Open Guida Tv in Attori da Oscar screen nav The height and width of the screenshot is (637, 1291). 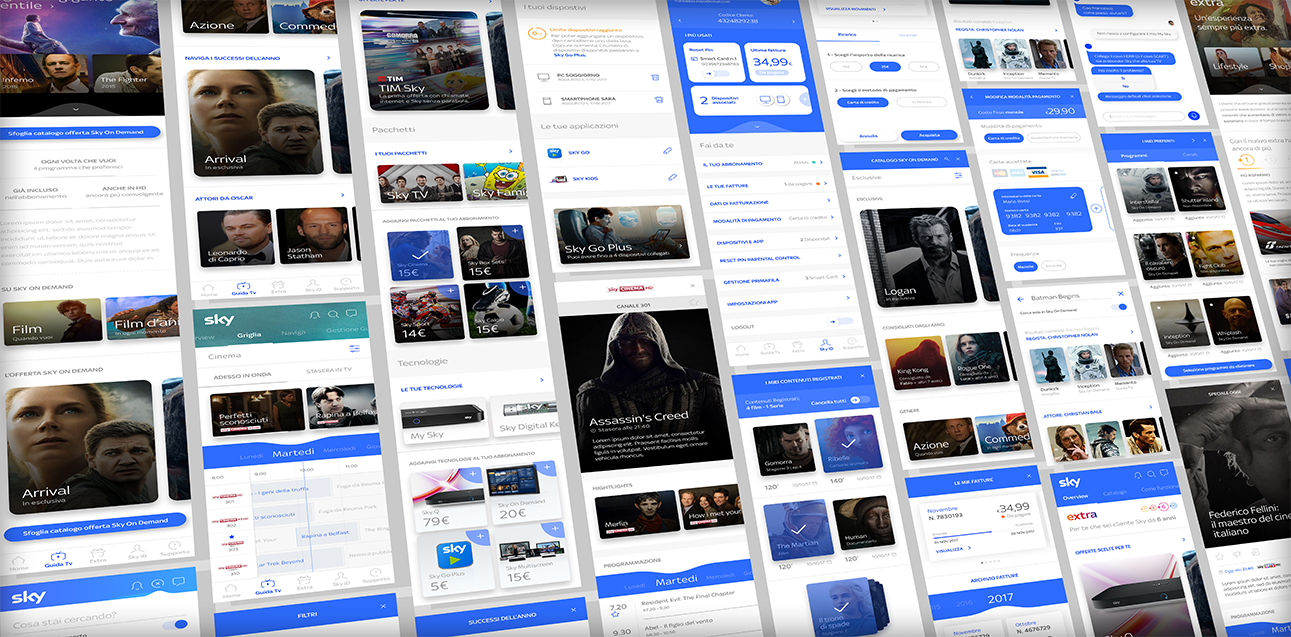click(x=243, y=290)
